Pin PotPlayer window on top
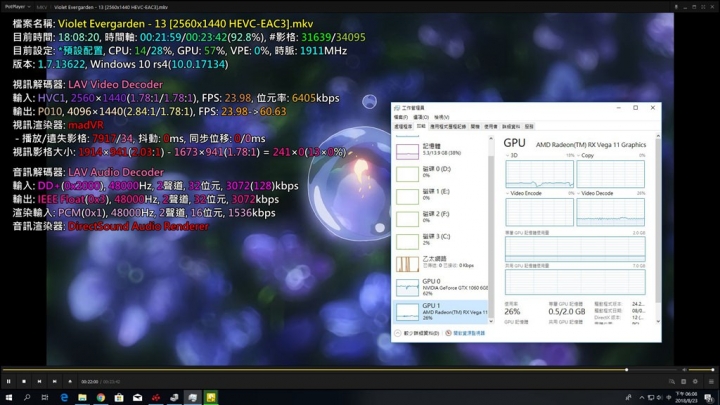 [x=676, y=7]
